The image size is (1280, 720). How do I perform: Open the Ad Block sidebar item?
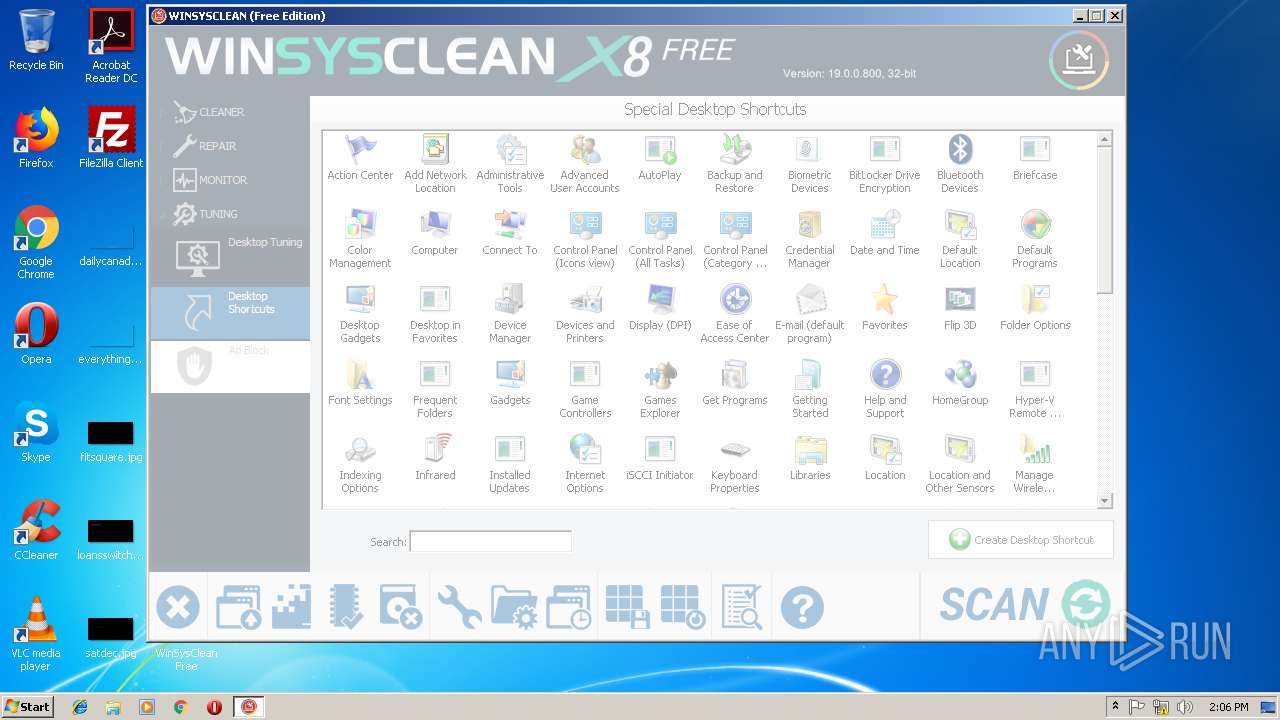pos(230,366)
